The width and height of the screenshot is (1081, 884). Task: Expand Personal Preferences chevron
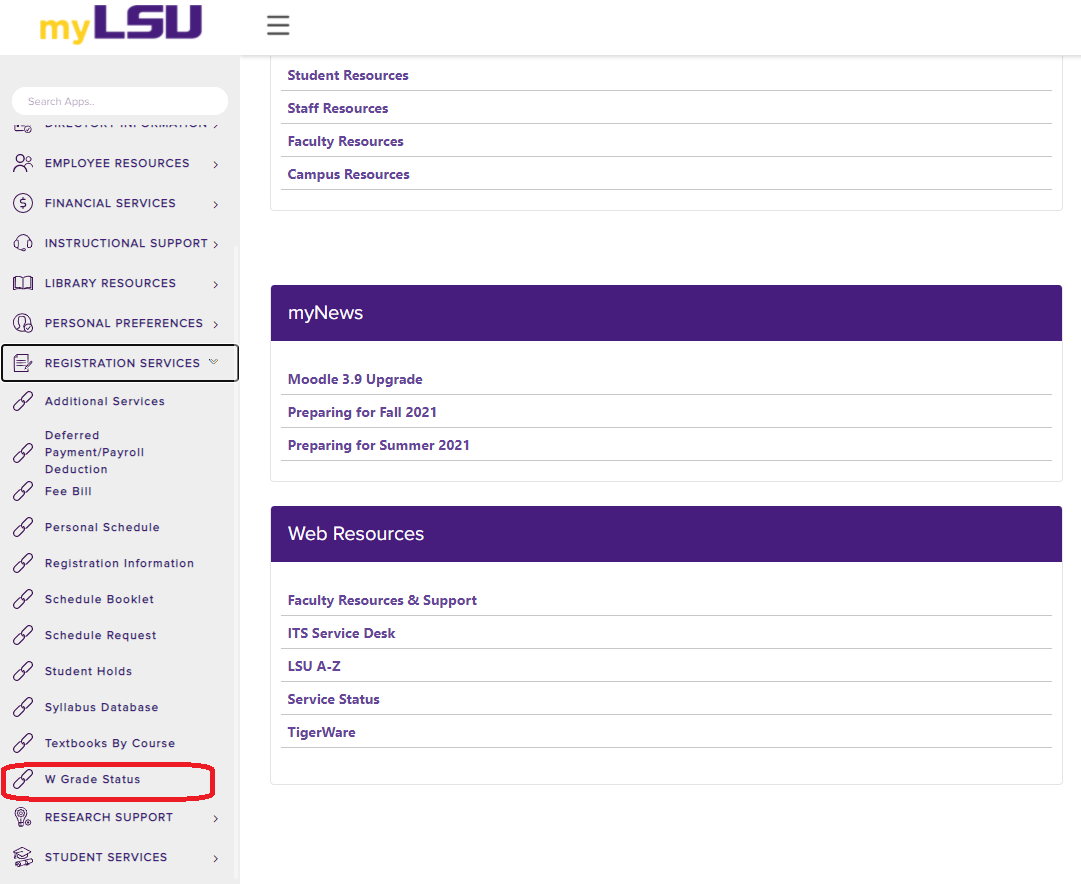(x=216, y=324)
